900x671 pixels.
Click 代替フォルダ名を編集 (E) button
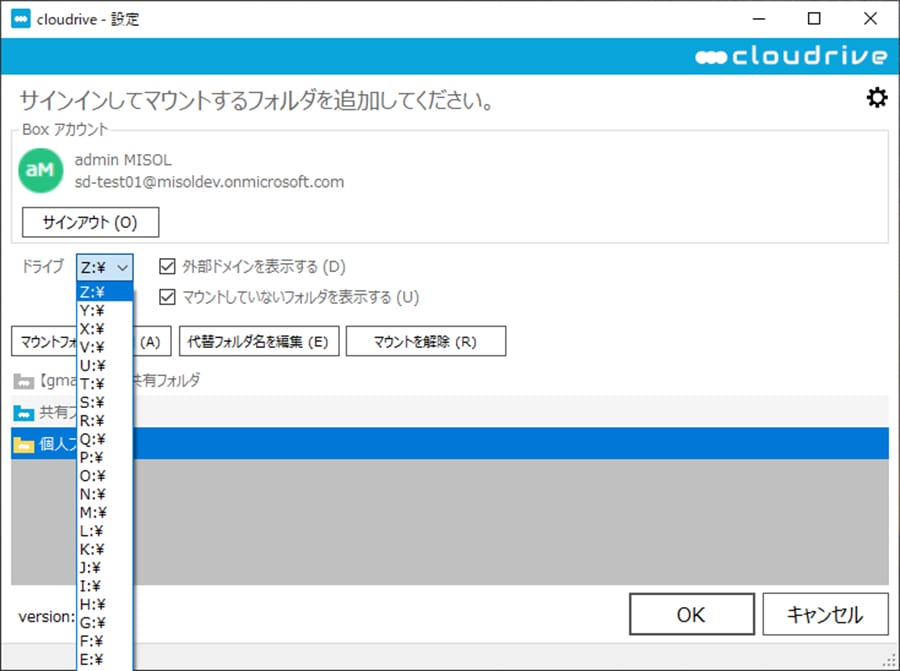click(259, 342)
